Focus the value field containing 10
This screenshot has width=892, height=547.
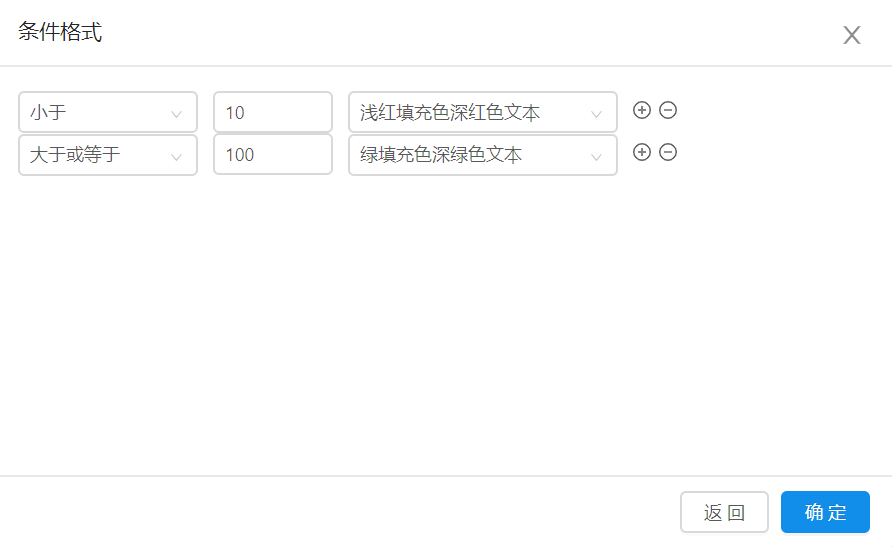tap(272, 112)
